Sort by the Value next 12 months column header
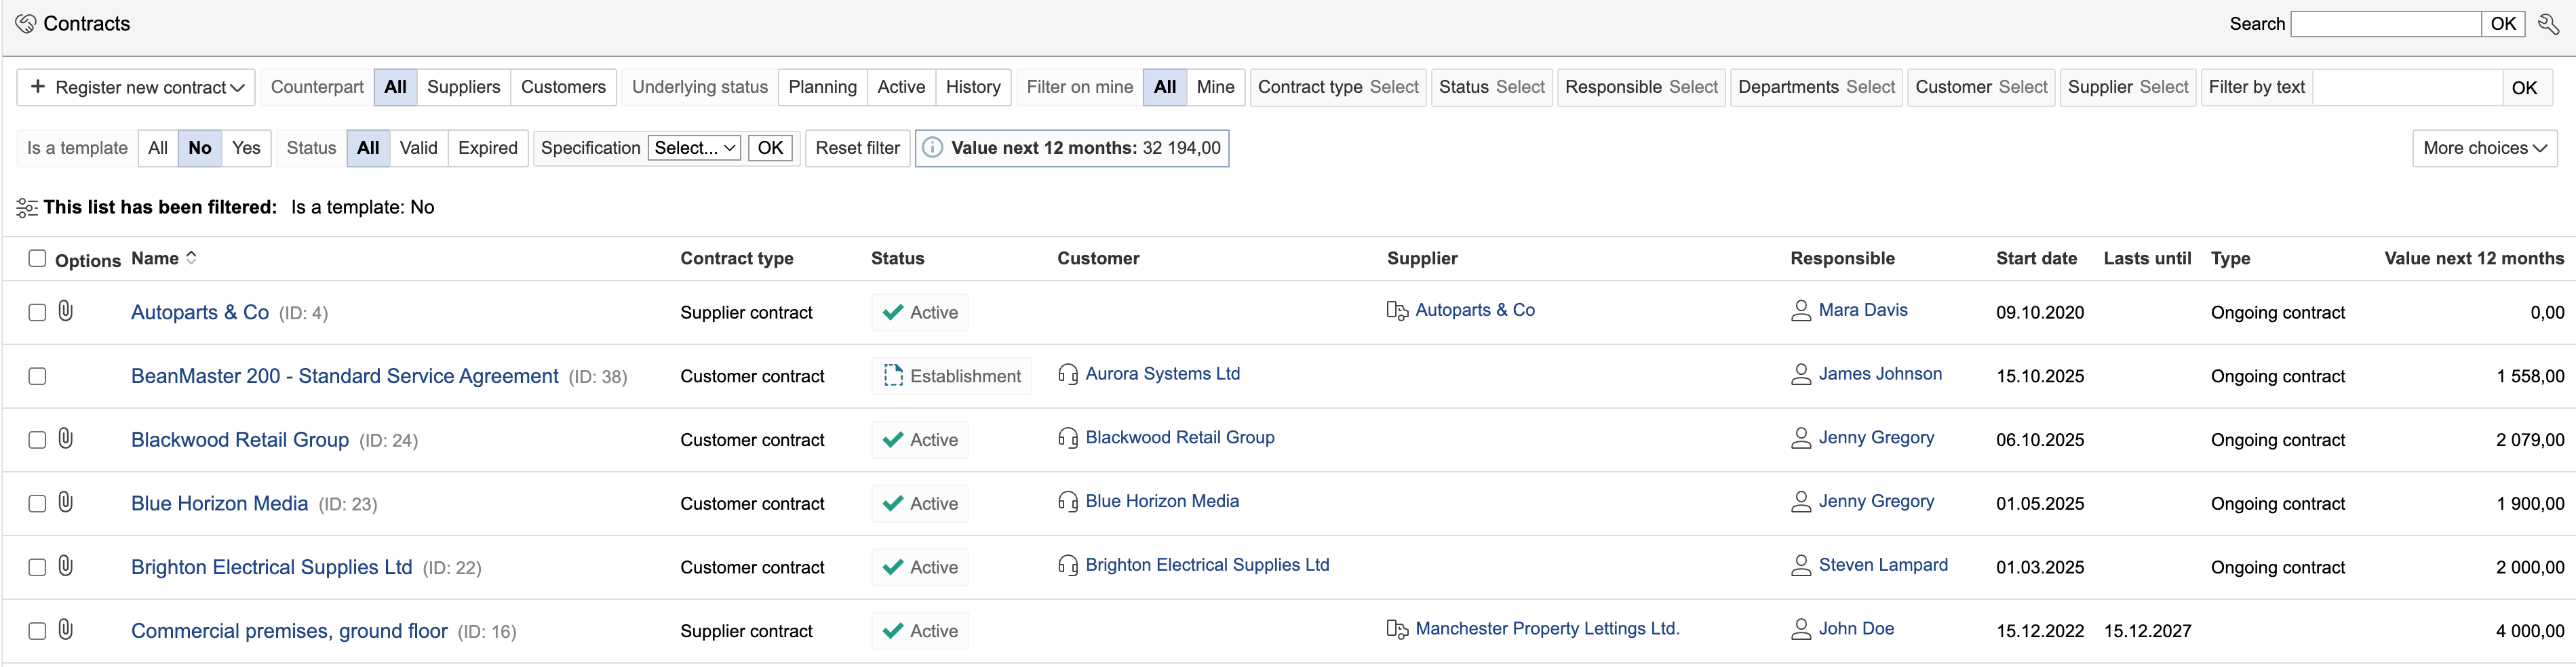Screen dimensions: 2576x667 point(2474,258)
